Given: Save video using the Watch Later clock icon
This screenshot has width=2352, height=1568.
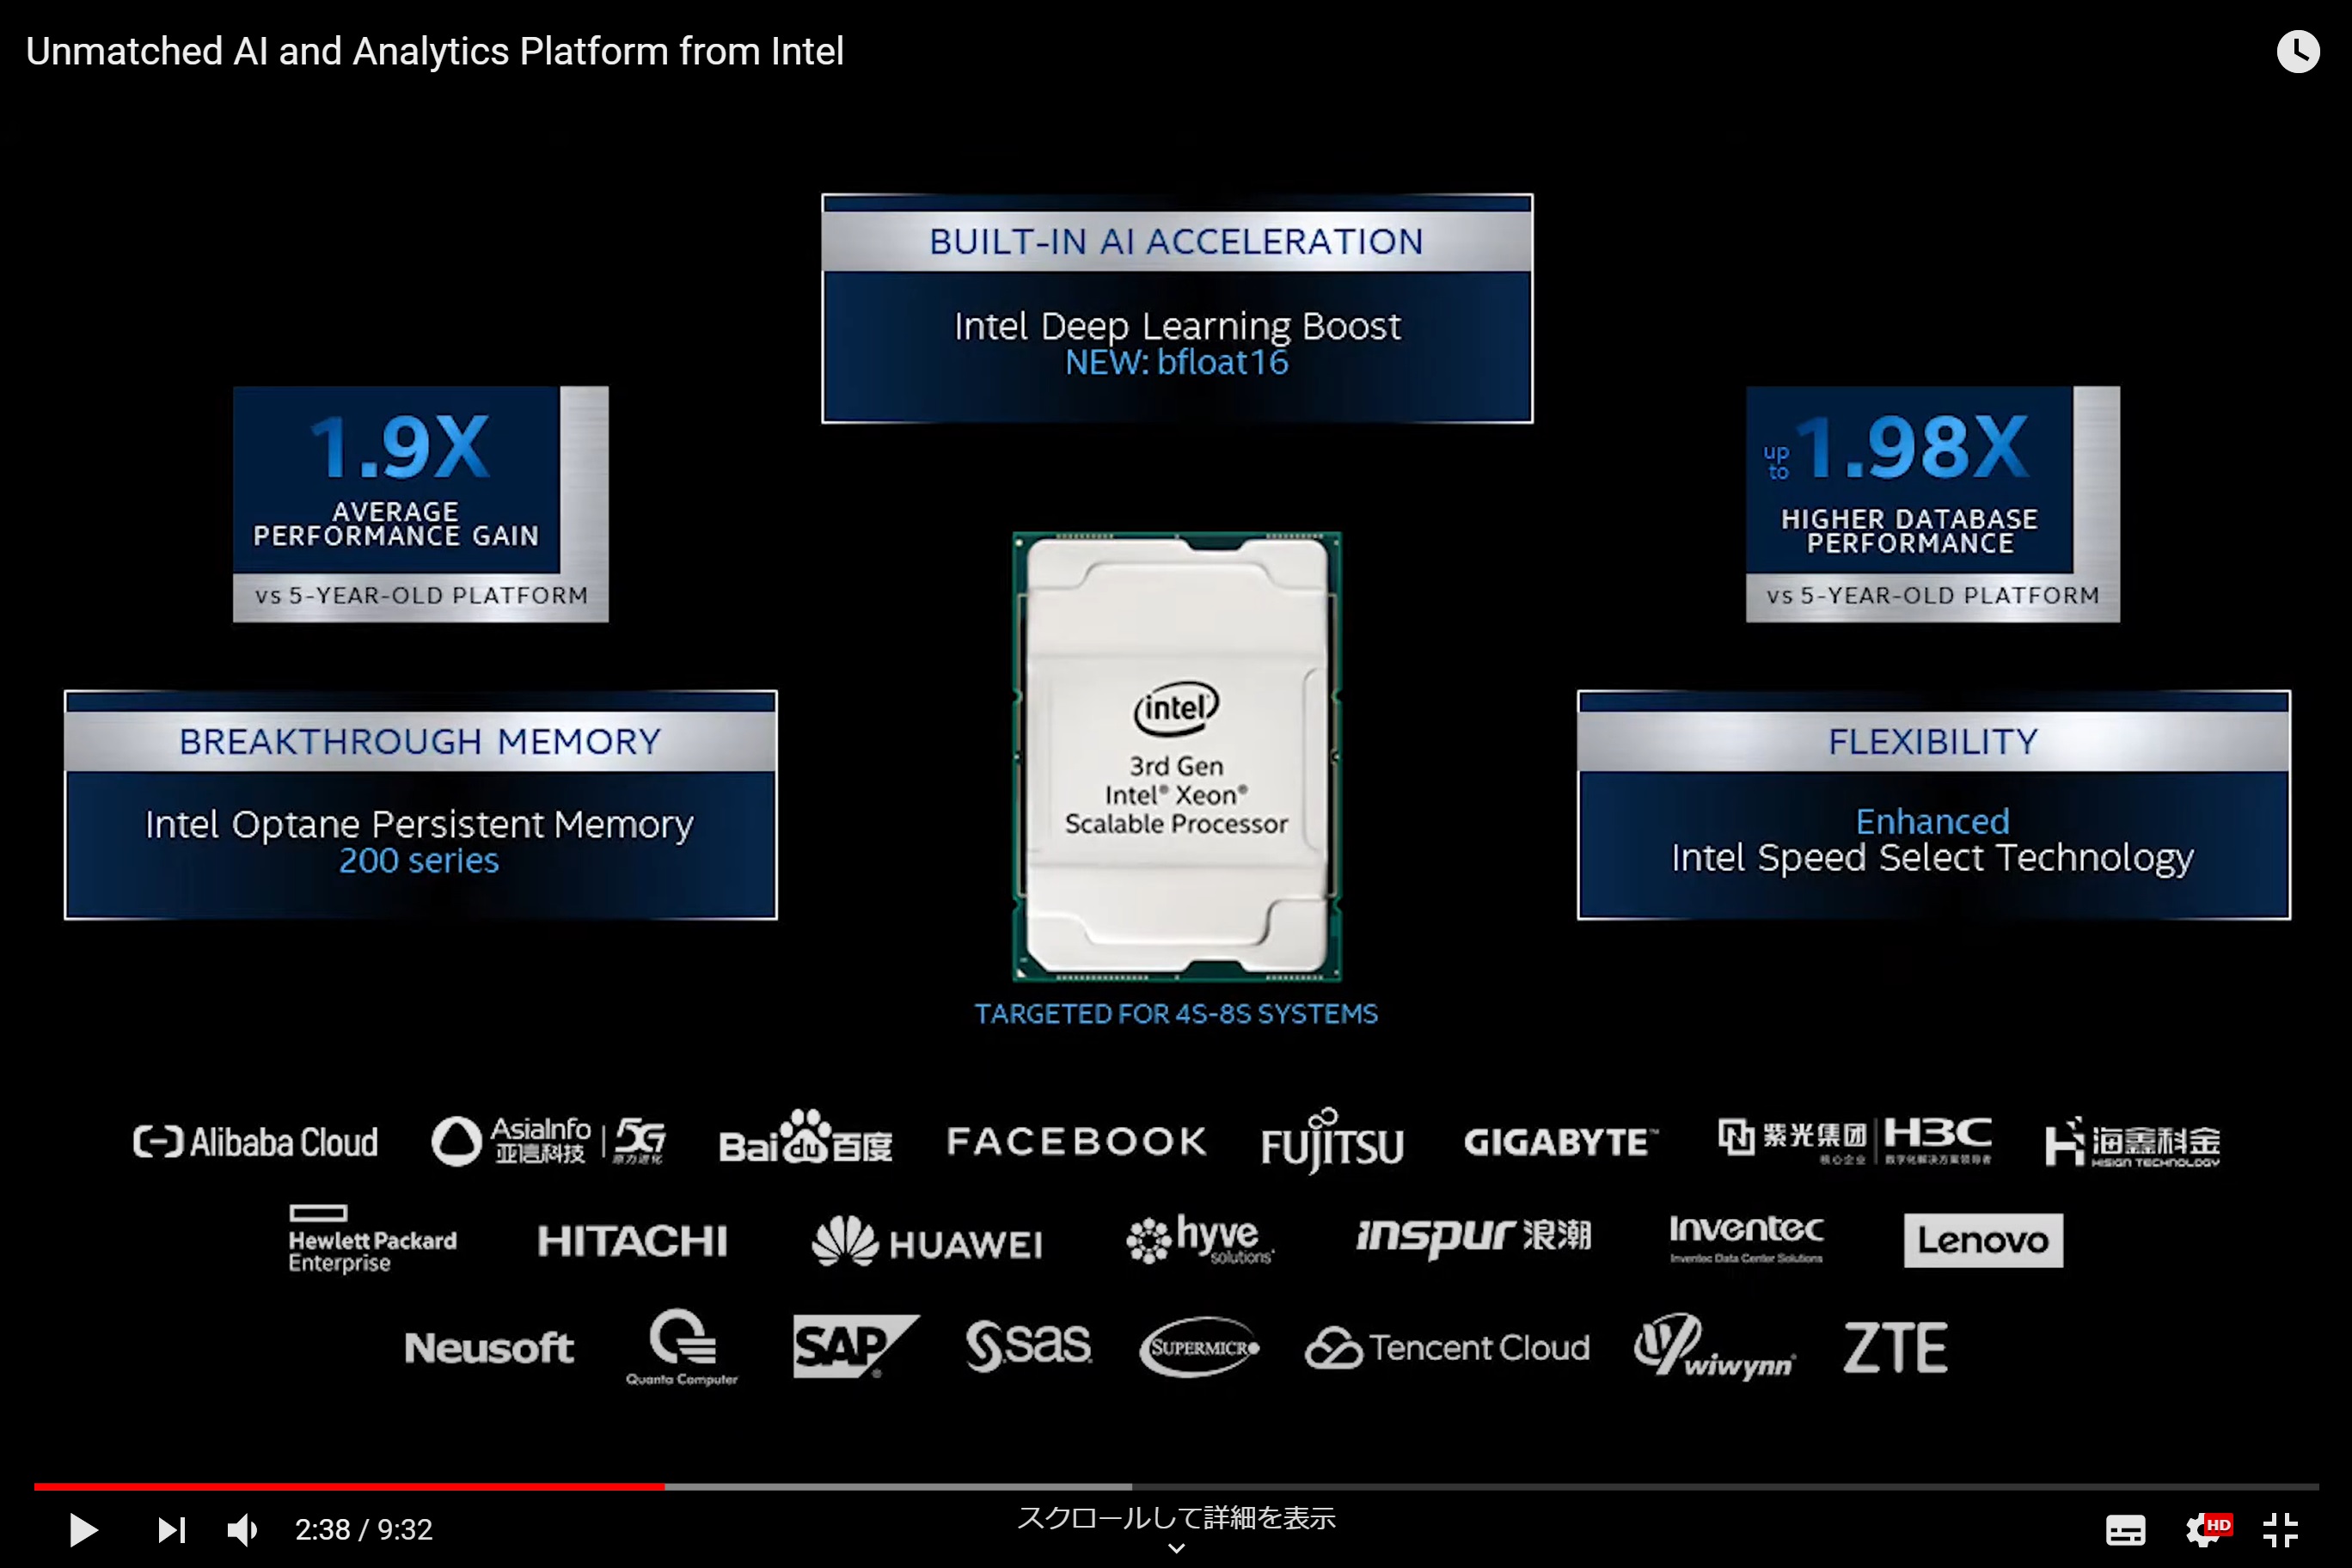Looking at the screenshot, I should click(2299, 51).
